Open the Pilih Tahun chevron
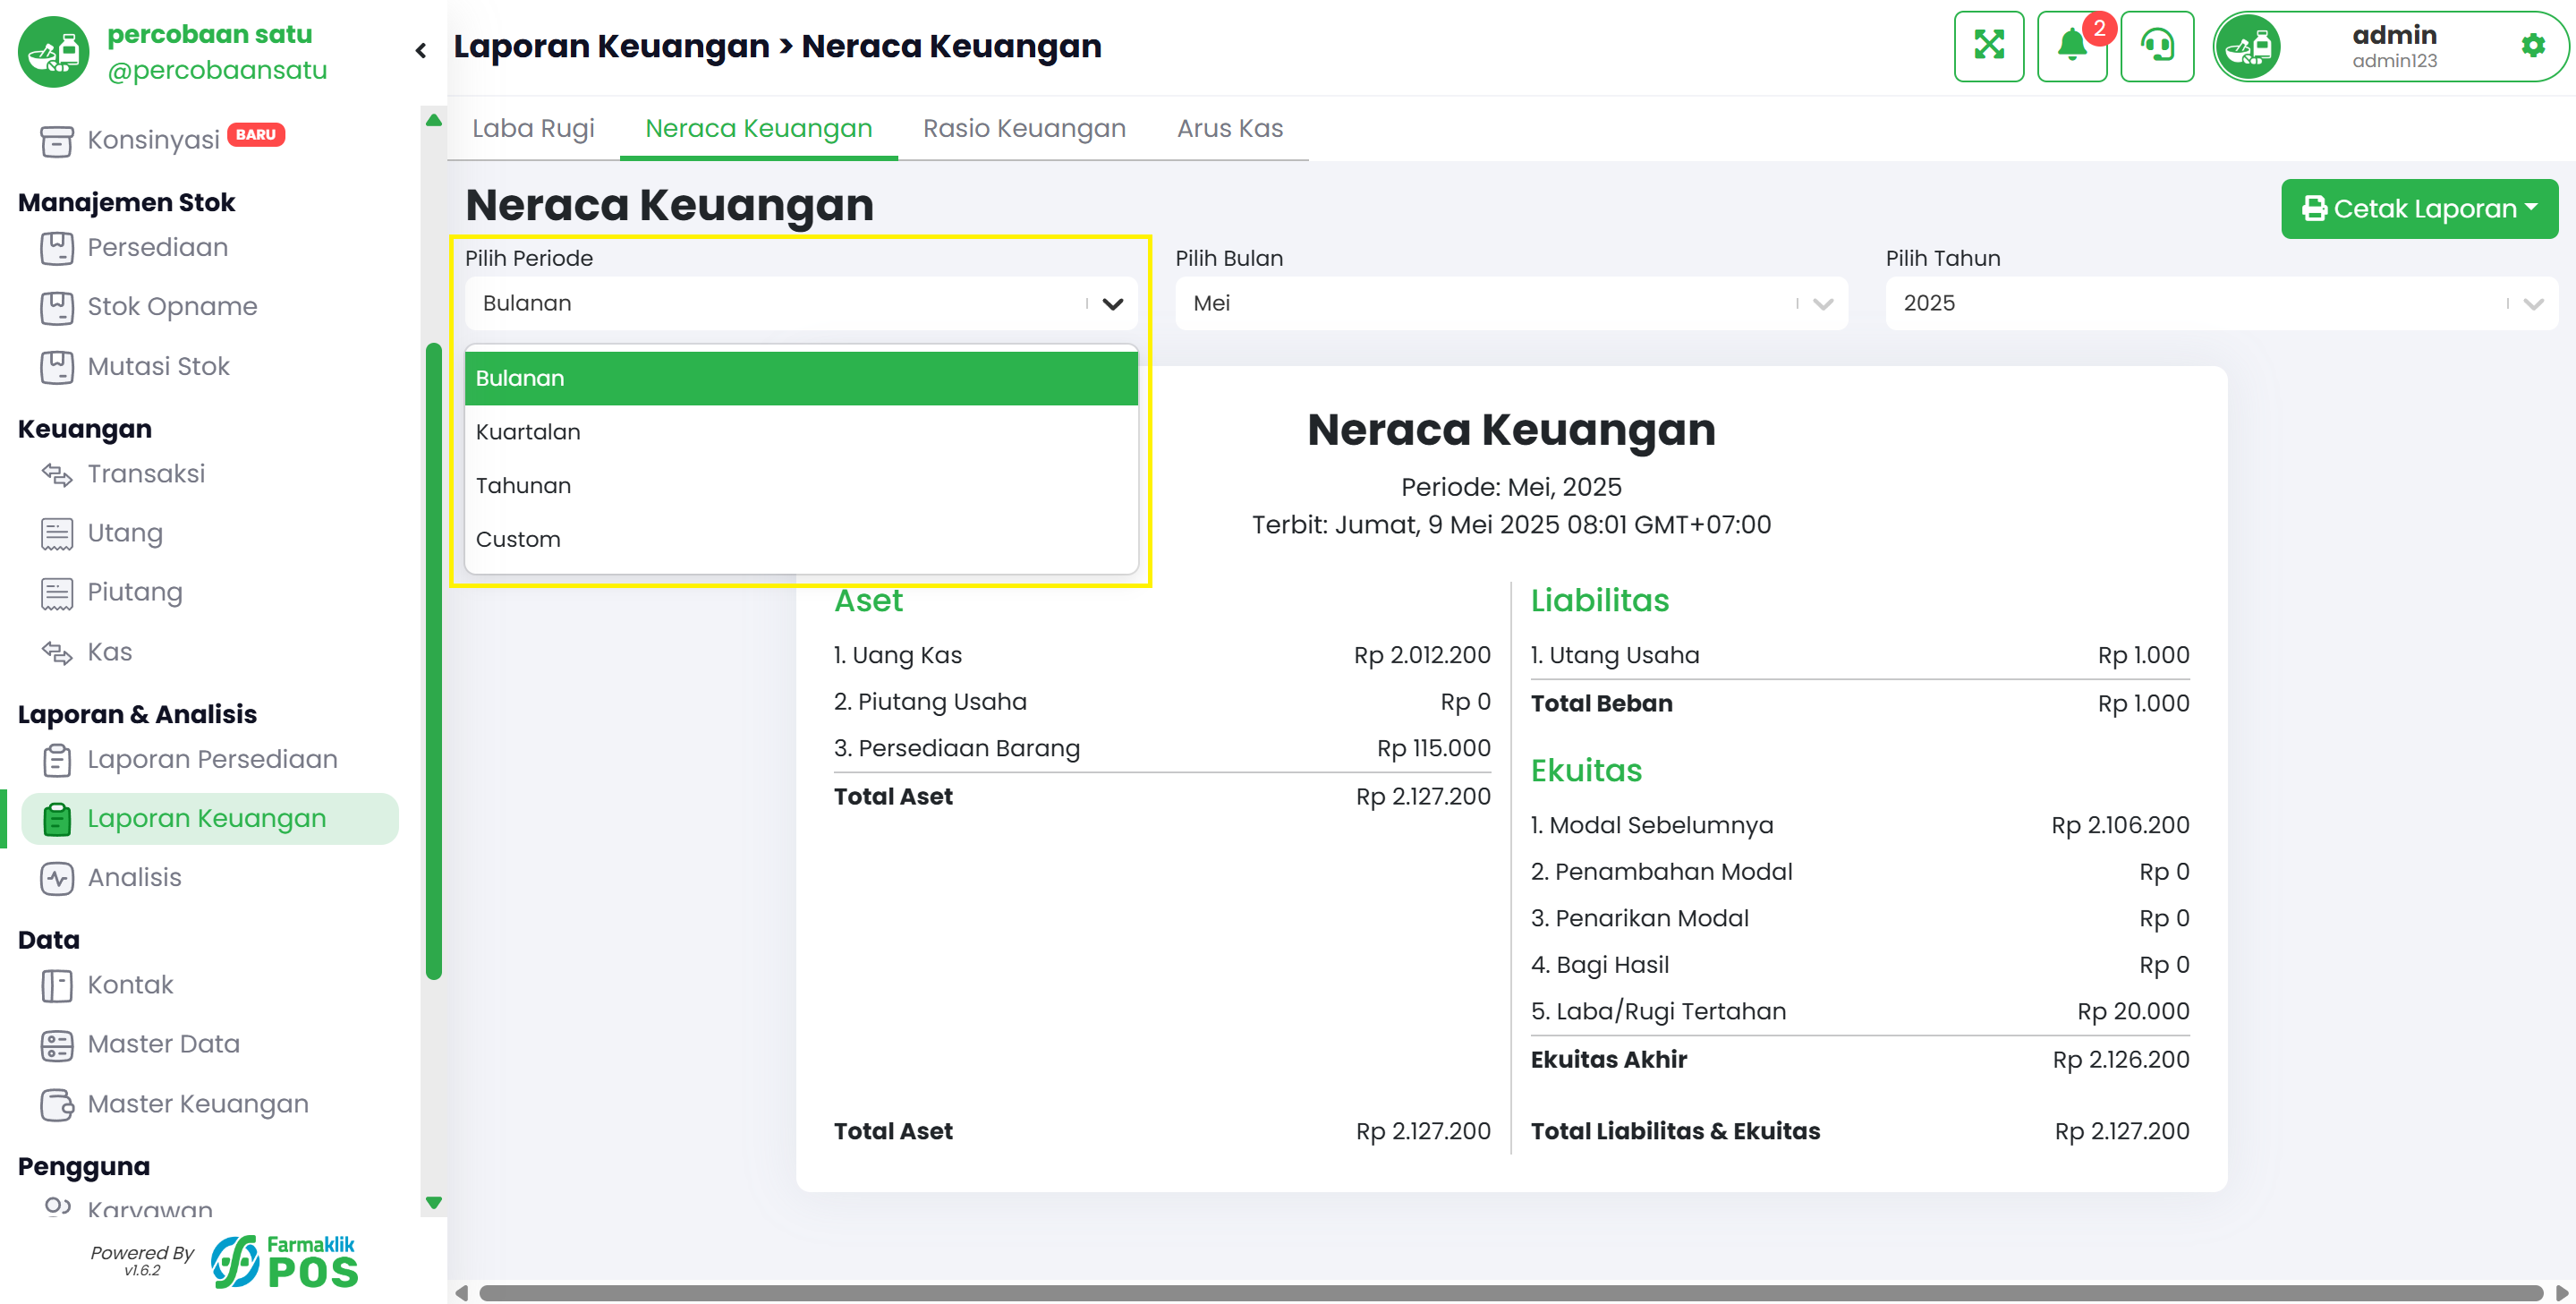This screenshot has height=1304, width=2576. tap(2532, 304)
